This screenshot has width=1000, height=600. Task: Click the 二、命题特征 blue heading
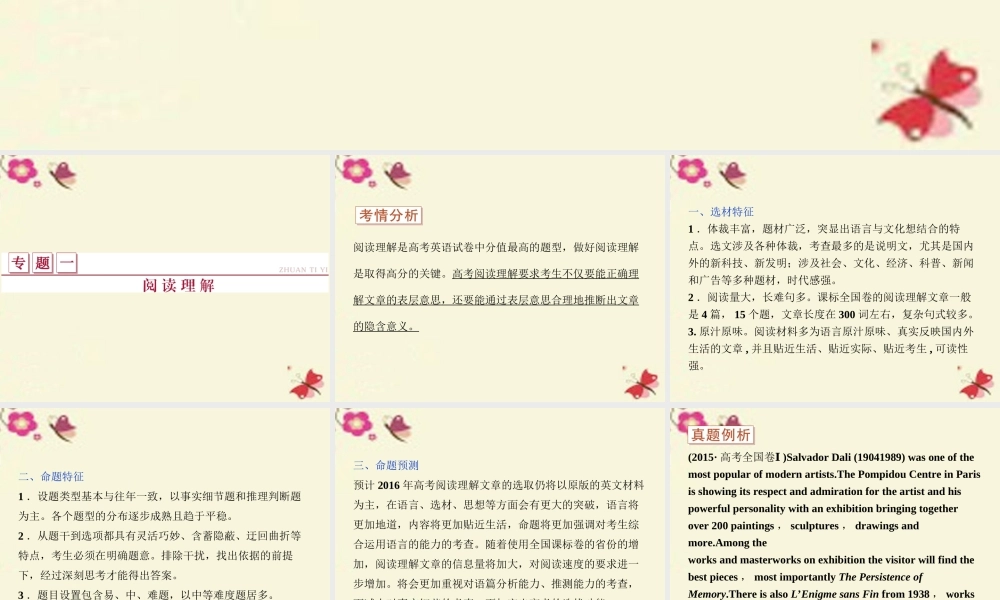tap(51, 476)
